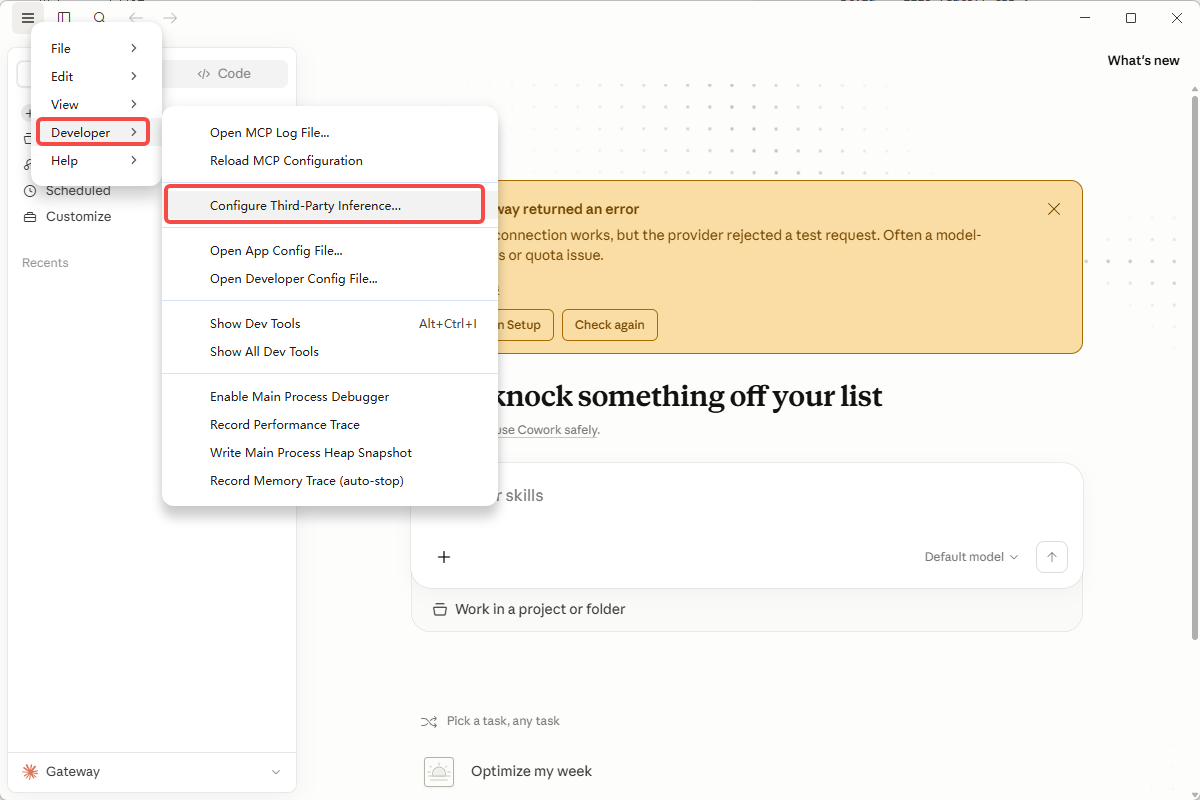Open Customize in the sidebar

click(67, 216)
